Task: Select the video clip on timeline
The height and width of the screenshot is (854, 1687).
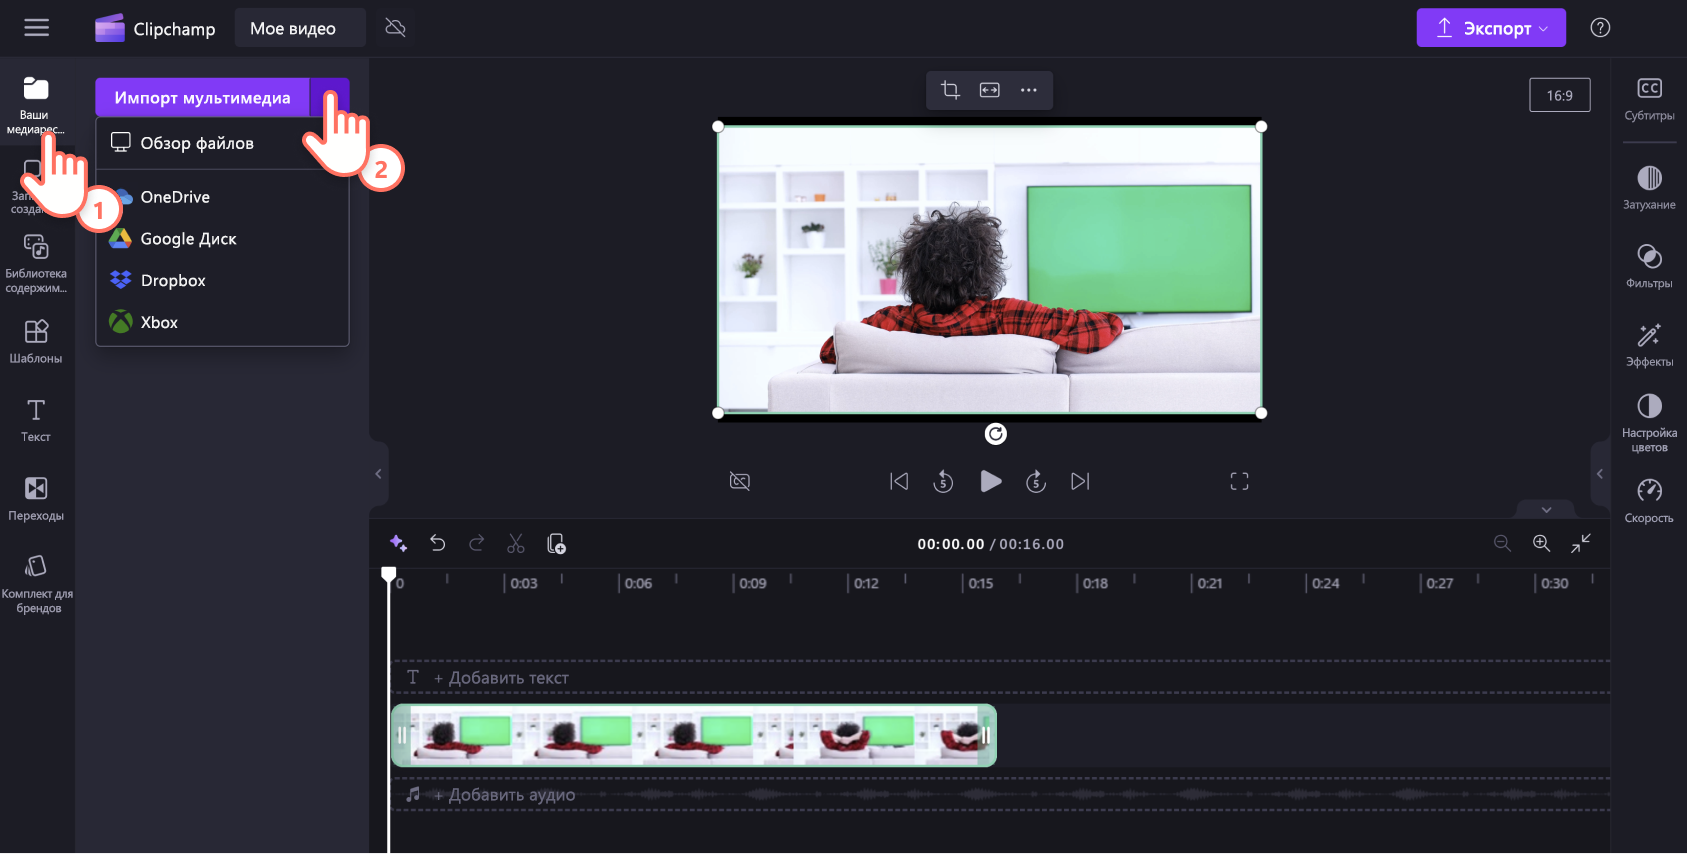Action: coord(694,736)
